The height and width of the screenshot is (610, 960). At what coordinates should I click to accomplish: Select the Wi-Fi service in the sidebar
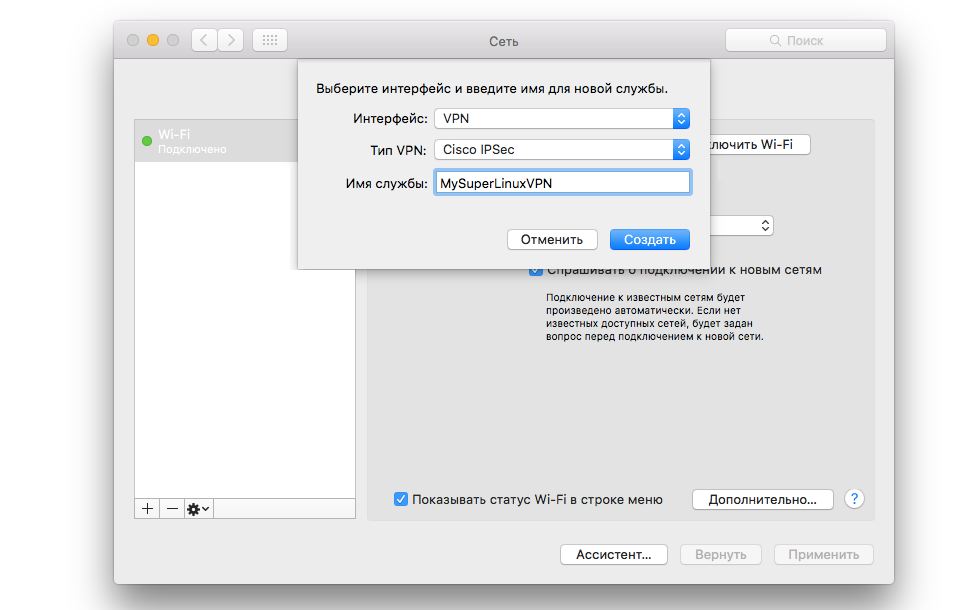[210, 141]
